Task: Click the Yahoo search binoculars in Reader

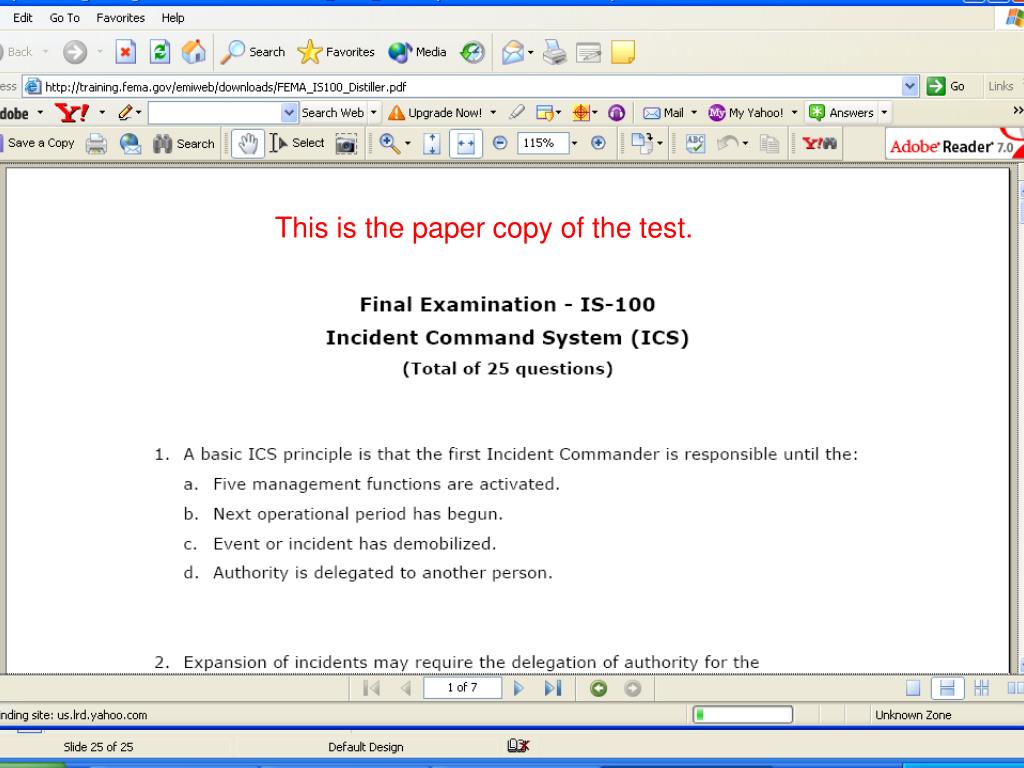Action: (x=820, y=143)
